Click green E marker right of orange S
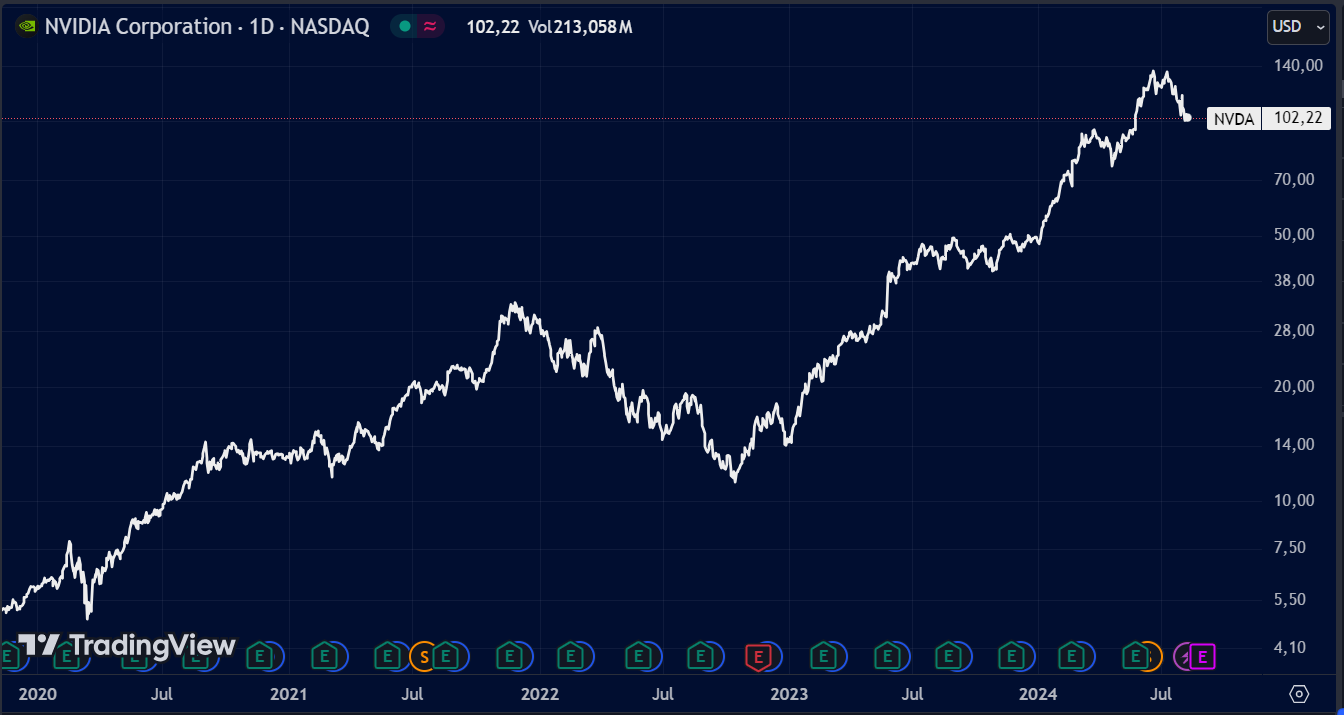Image resolution: width=1344 pixels, height=715 pixels. pyautogui.click(x=447, y=657)
